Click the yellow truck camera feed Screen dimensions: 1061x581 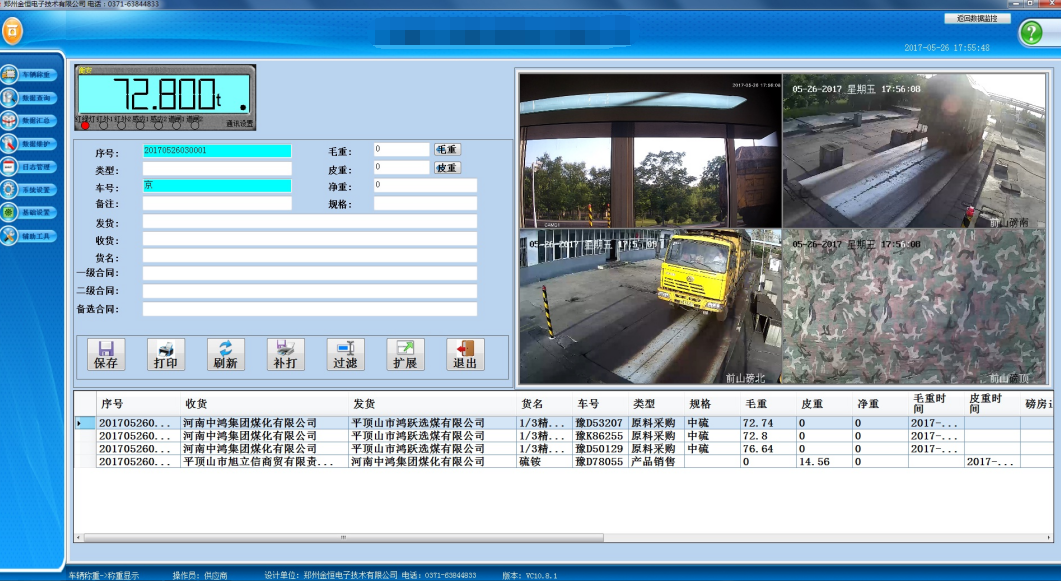[648, 306]
